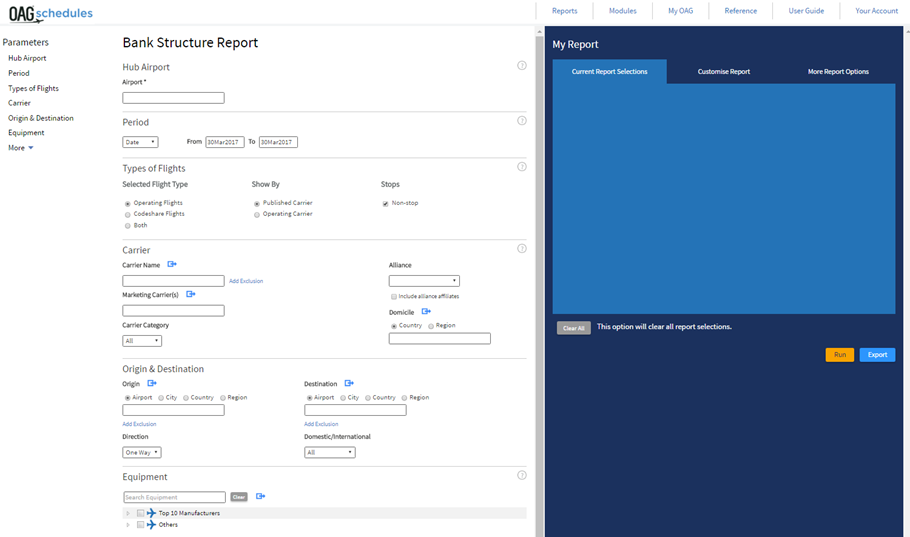Open the Origin lookup icon
This screenshot has width=910, height=537.
pyautogui.click(x=151, y=383)
